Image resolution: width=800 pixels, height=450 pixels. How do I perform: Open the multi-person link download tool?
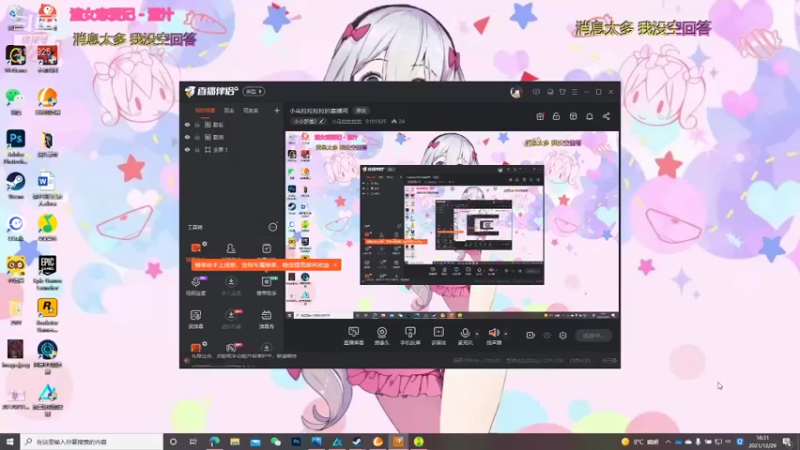231,286
